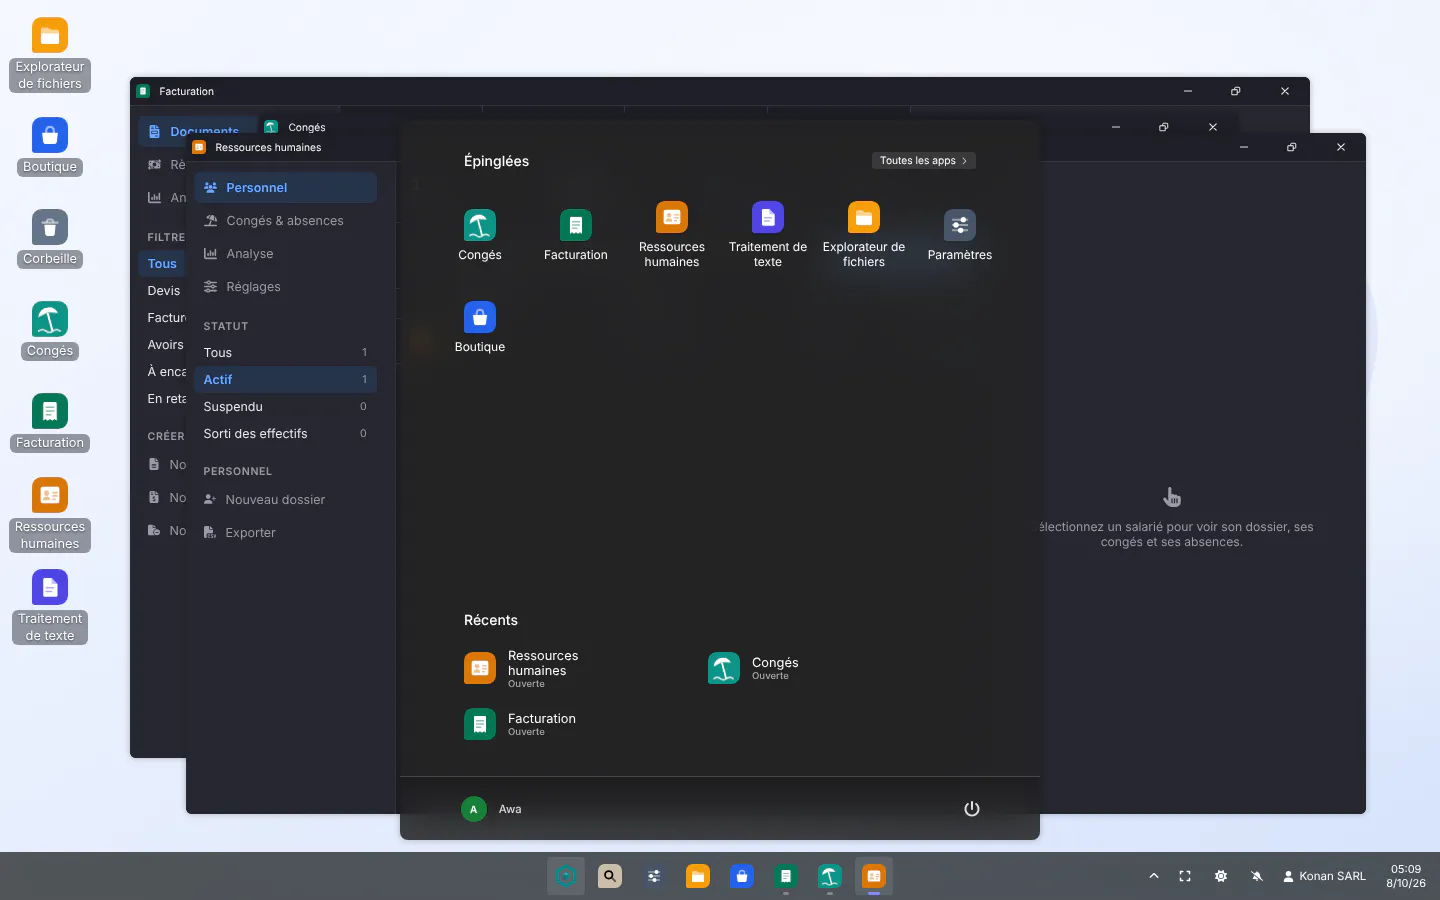Open Congés & absences section

click(285, 221)
